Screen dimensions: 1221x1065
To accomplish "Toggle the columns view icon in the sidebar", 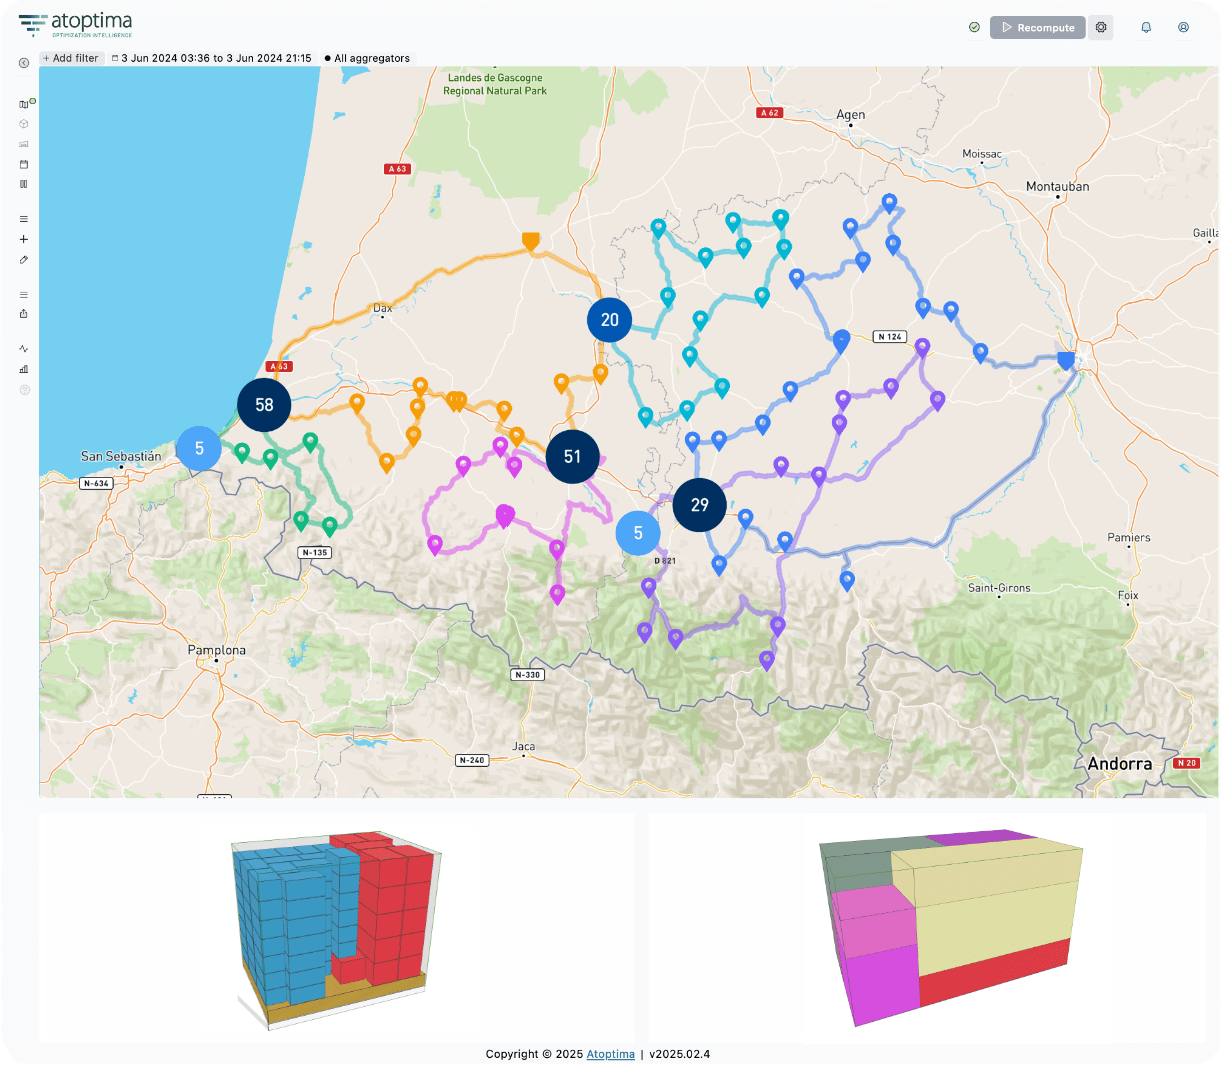I will (x=24, y=184).
